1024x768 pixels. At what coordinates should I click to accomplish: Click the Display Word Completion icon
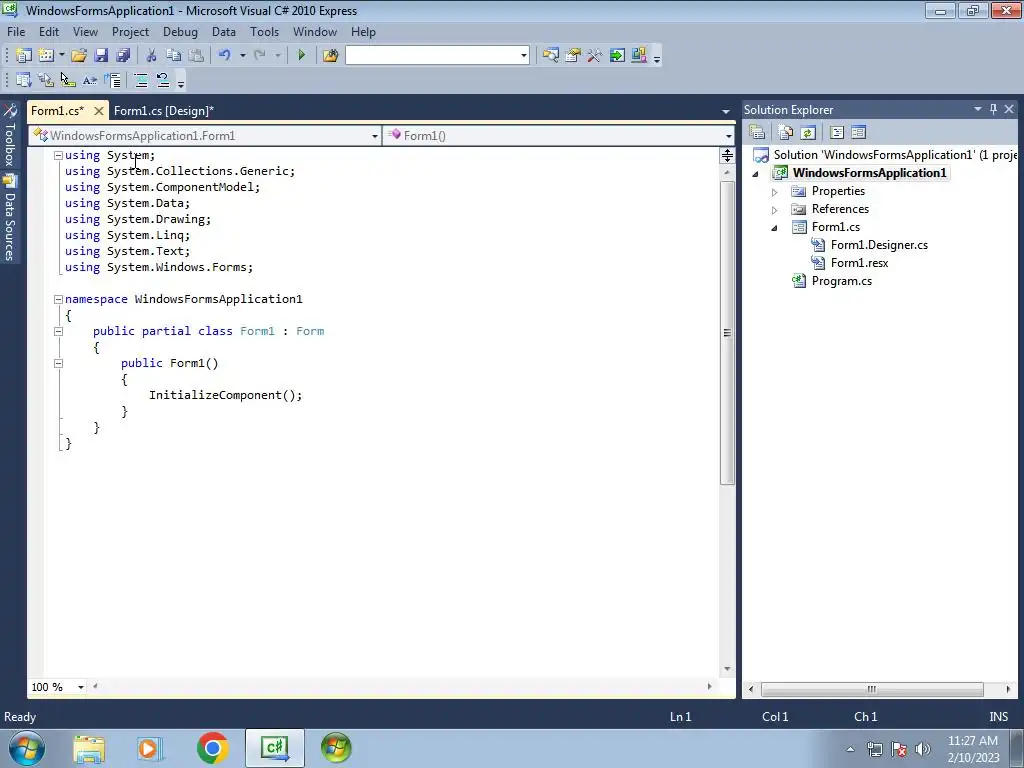90,80
